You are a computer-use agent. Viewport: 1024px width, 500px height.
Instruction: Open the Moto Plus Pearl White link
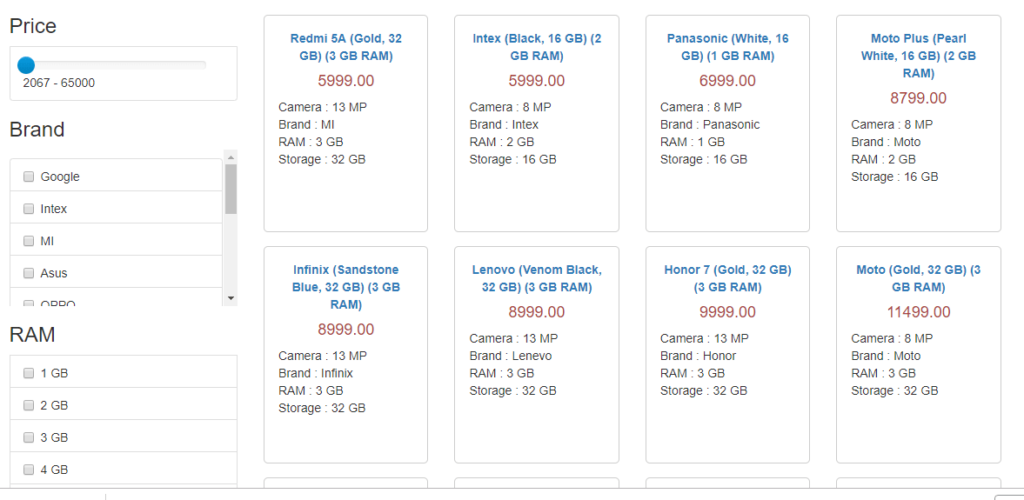pos(918,56)
